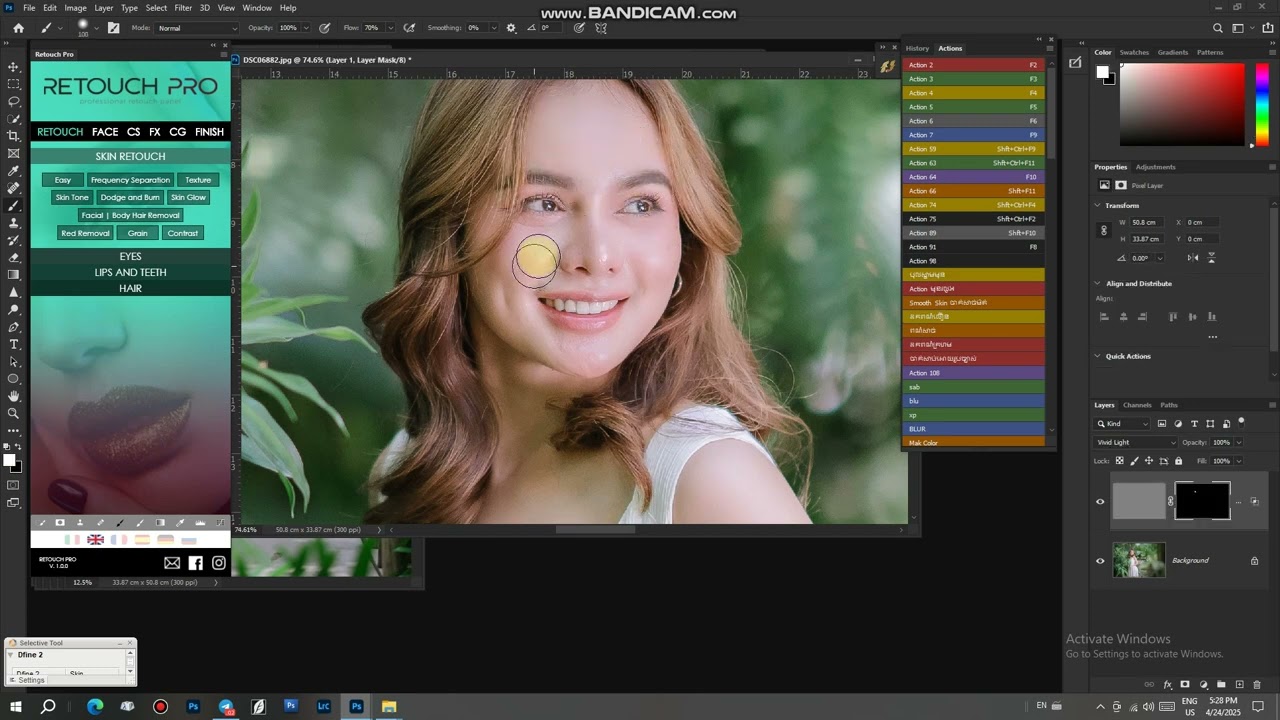Hide the Background layer eye icon
This screenshot has height=720, width=1280.
[1100, 561]
